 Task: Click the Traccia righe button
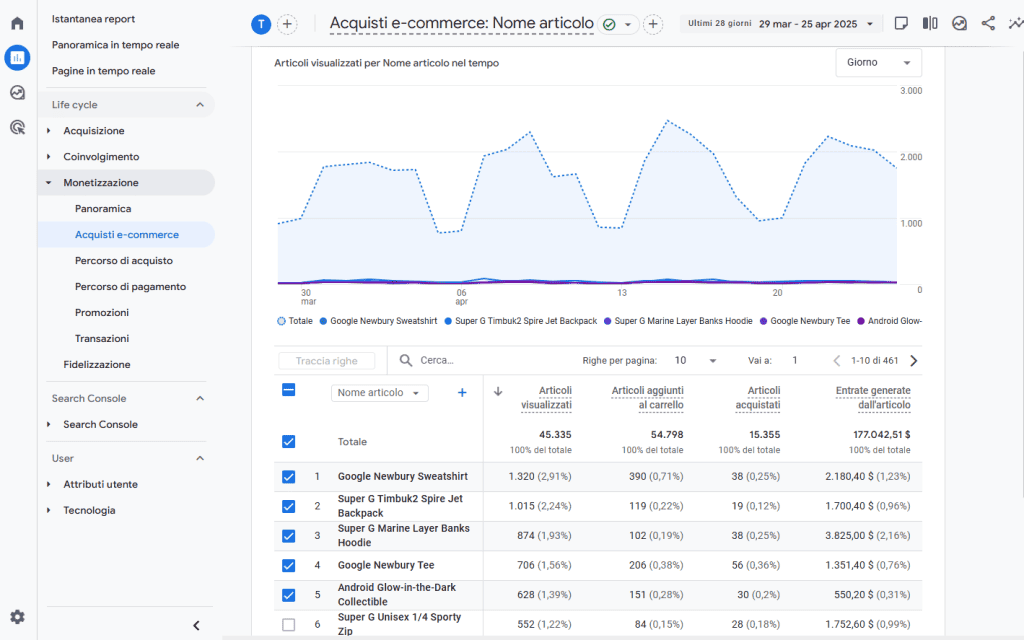326,361
